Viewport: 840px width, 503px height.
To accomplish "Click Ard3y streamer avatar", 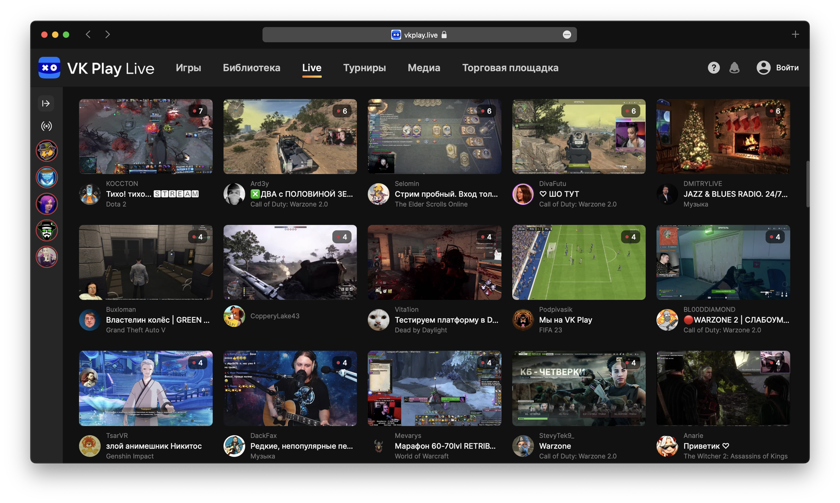I will coord(234,194).
